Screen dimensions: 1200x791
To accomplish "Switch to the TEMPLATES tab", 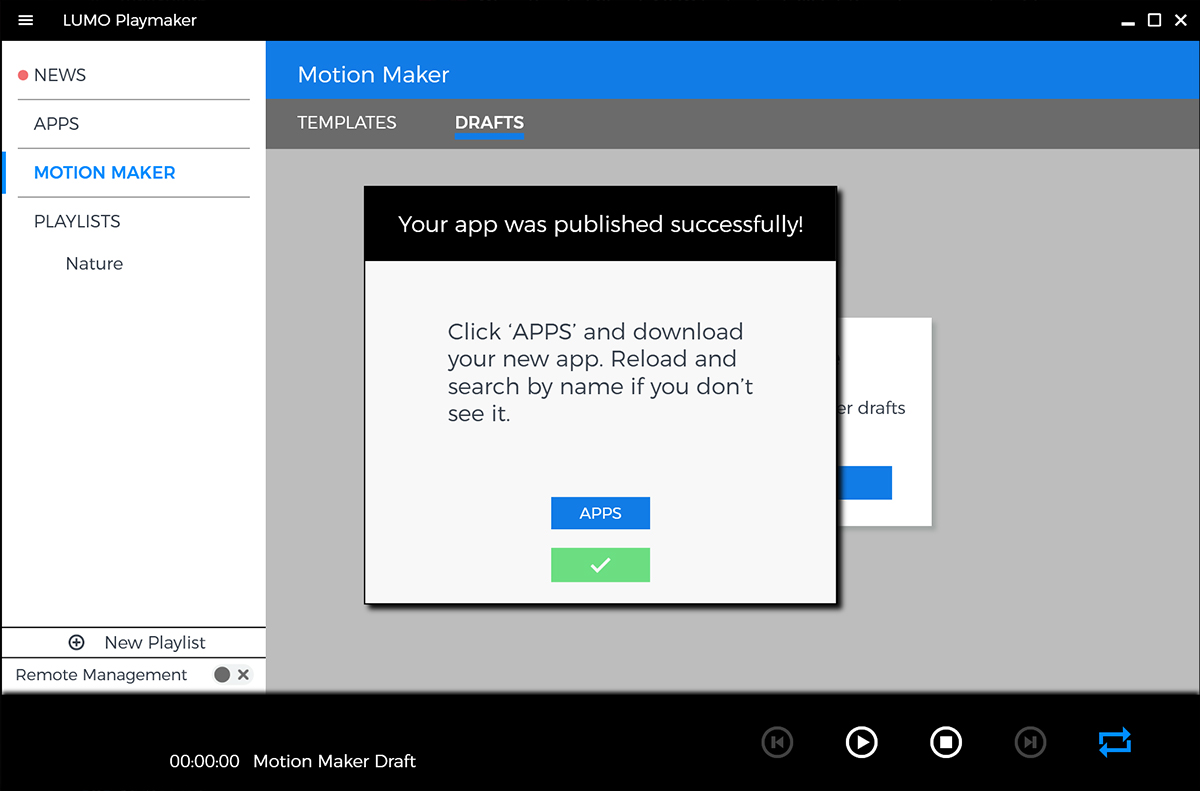I will [x=347, y=123].
